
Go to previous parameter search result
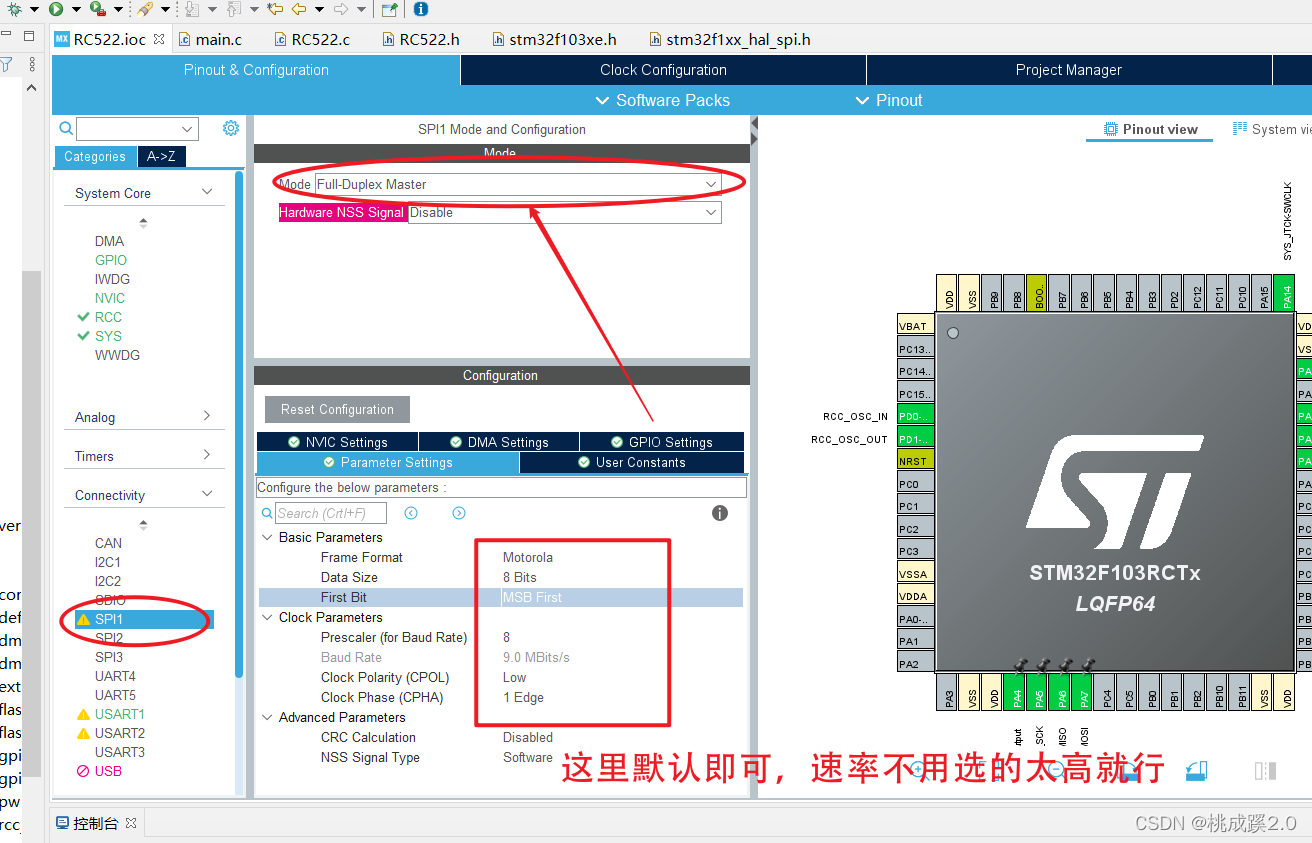click(x=411, y=513)
